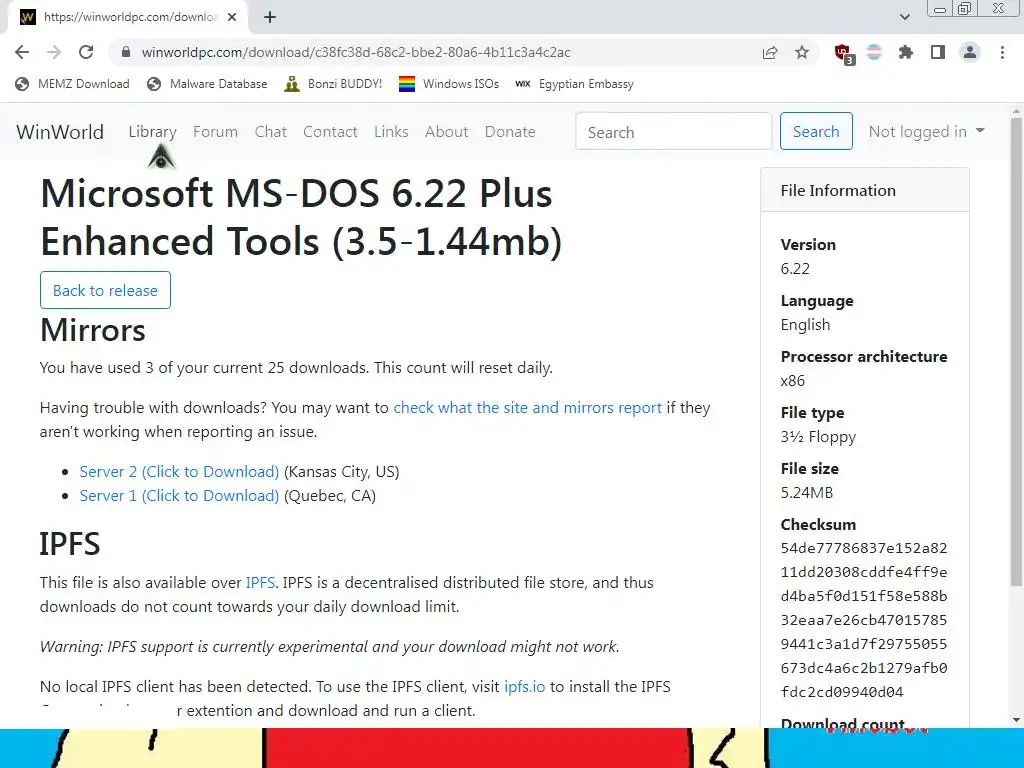Open the Windows ISOs bookmark
Image resolution: width=1024 pixels, height=768 pixels.
(449, 84)
